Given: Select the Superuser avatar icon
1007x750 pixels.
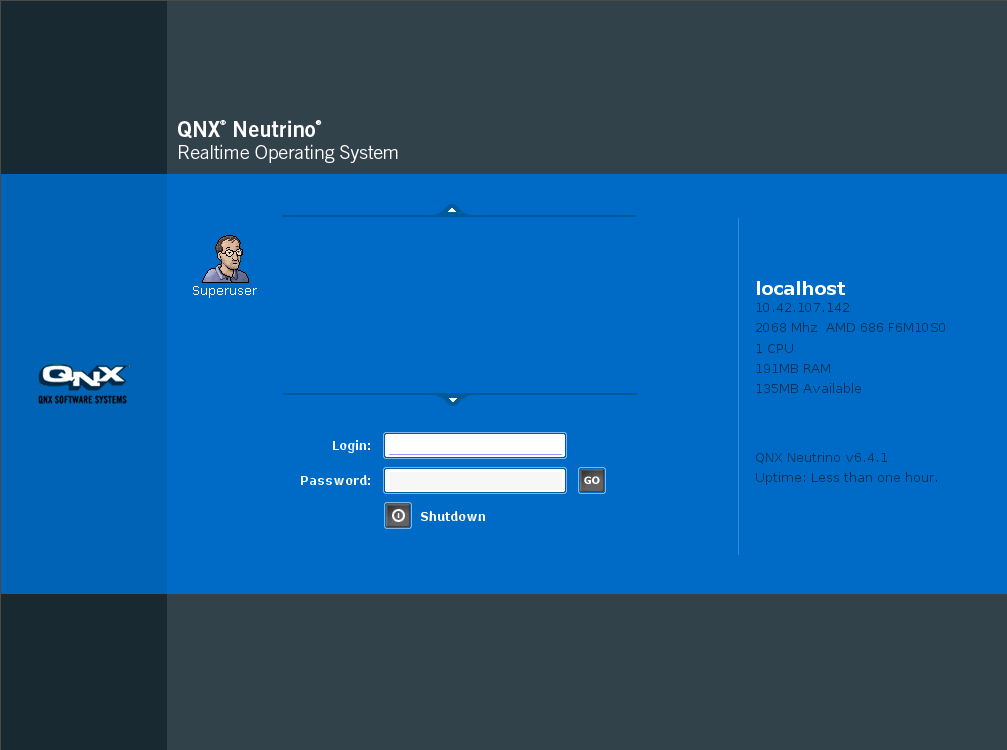Looking at the screenshot, I should point(225,259).
